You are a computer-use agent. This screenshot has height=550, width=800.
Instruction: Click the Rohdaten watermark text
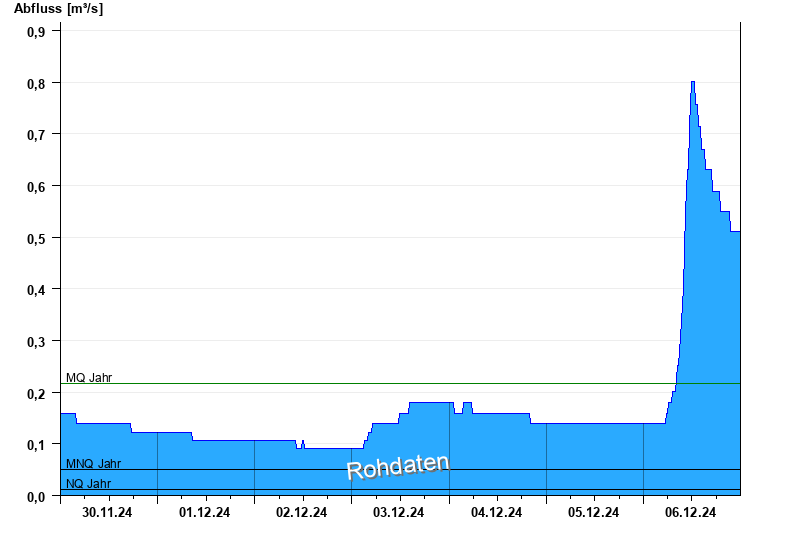pos(398,467)
